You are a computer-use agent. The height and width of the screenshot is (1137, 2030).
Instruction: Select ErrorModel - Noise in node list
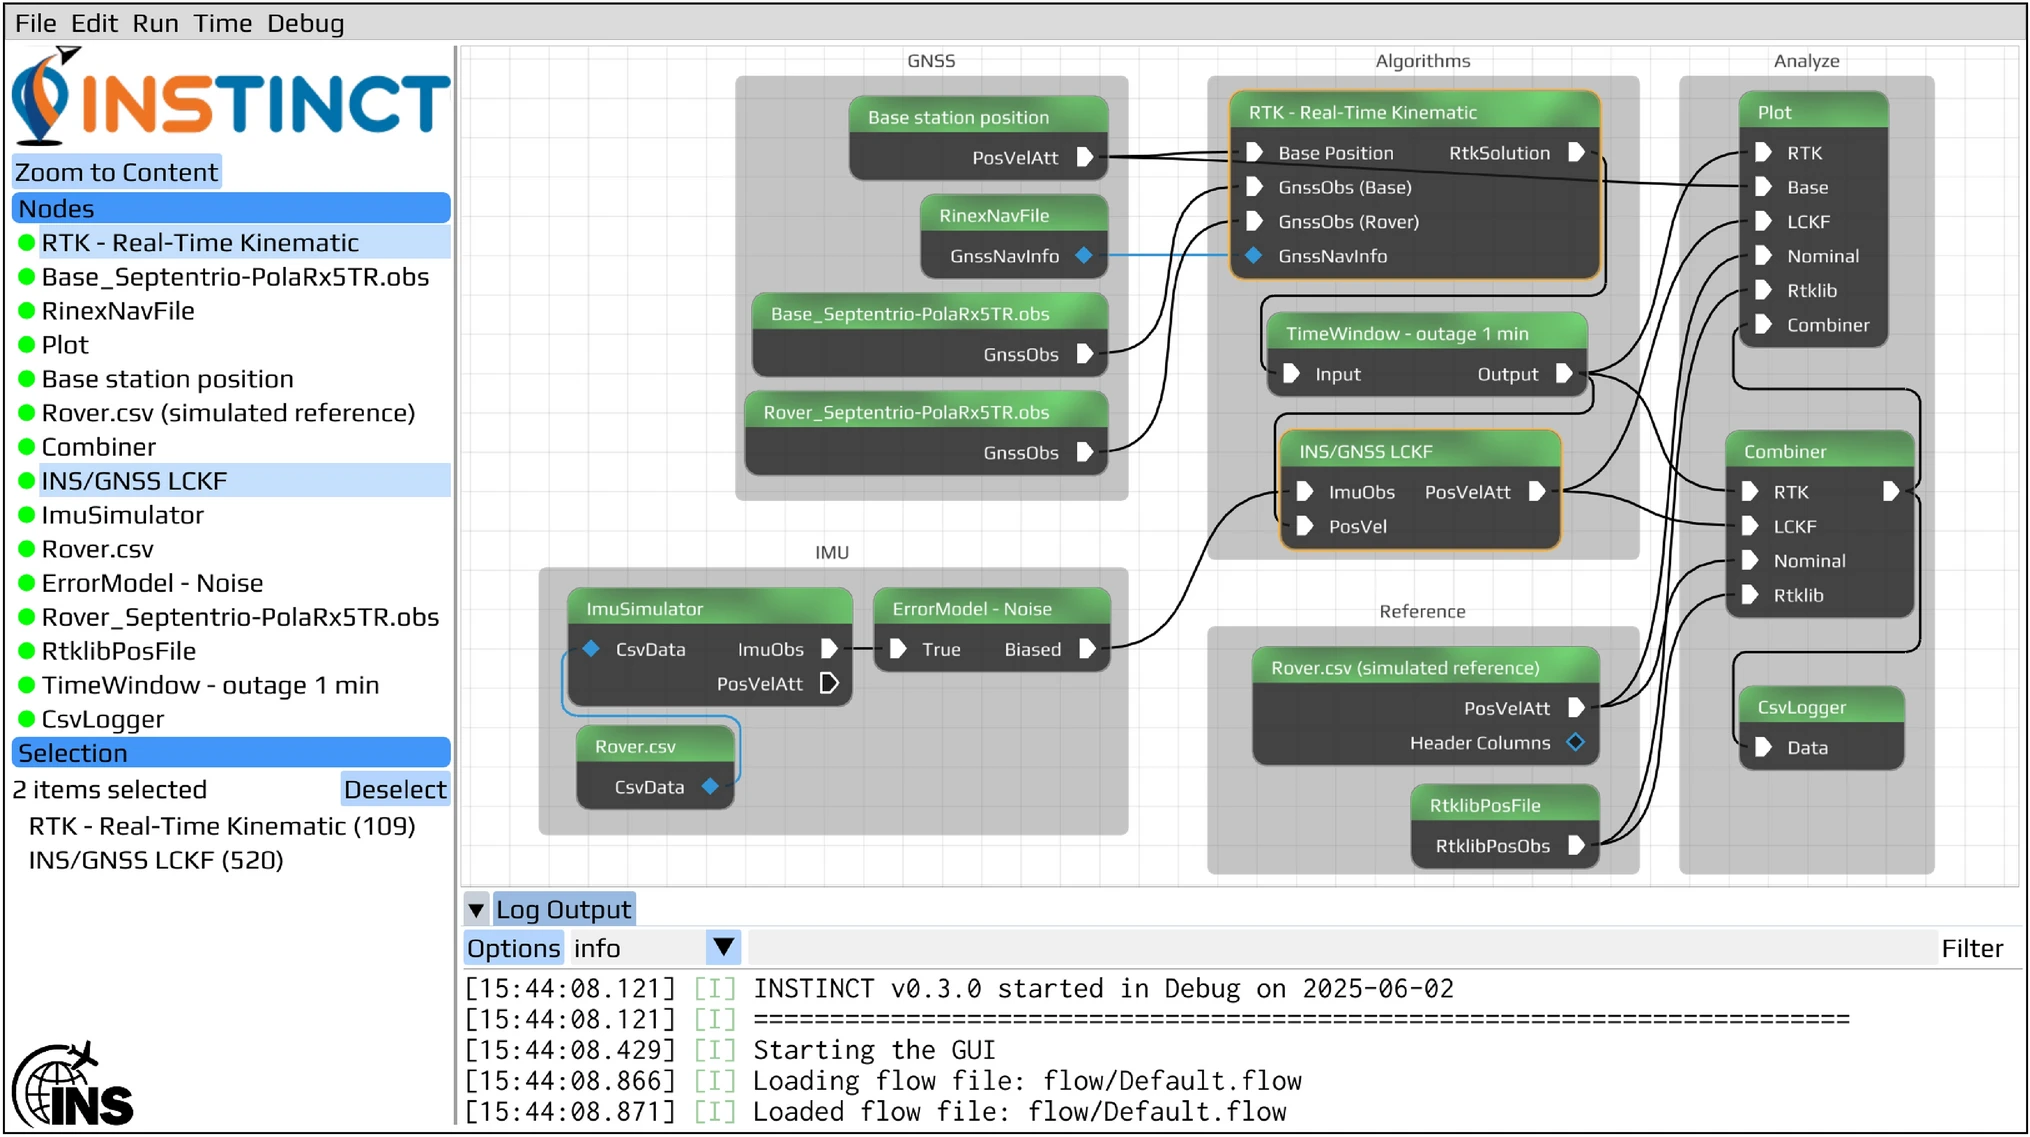152,583
